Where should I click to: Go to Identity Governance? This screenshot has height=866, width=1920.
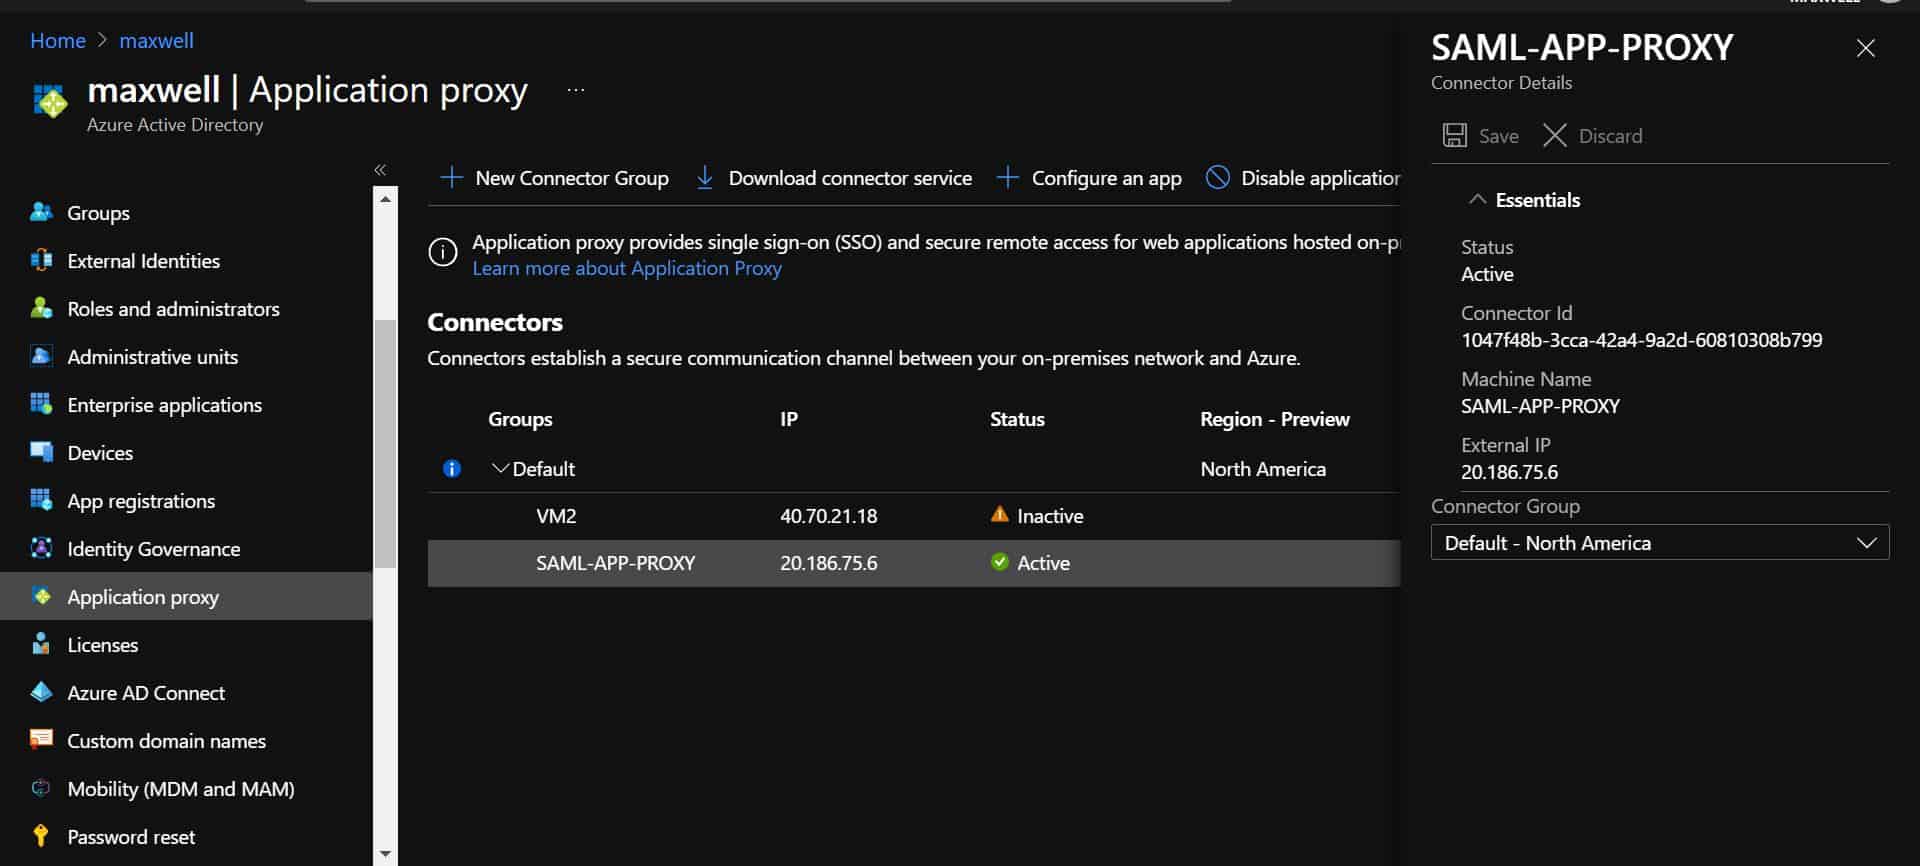pyautogui.click(x=153, y=548)
